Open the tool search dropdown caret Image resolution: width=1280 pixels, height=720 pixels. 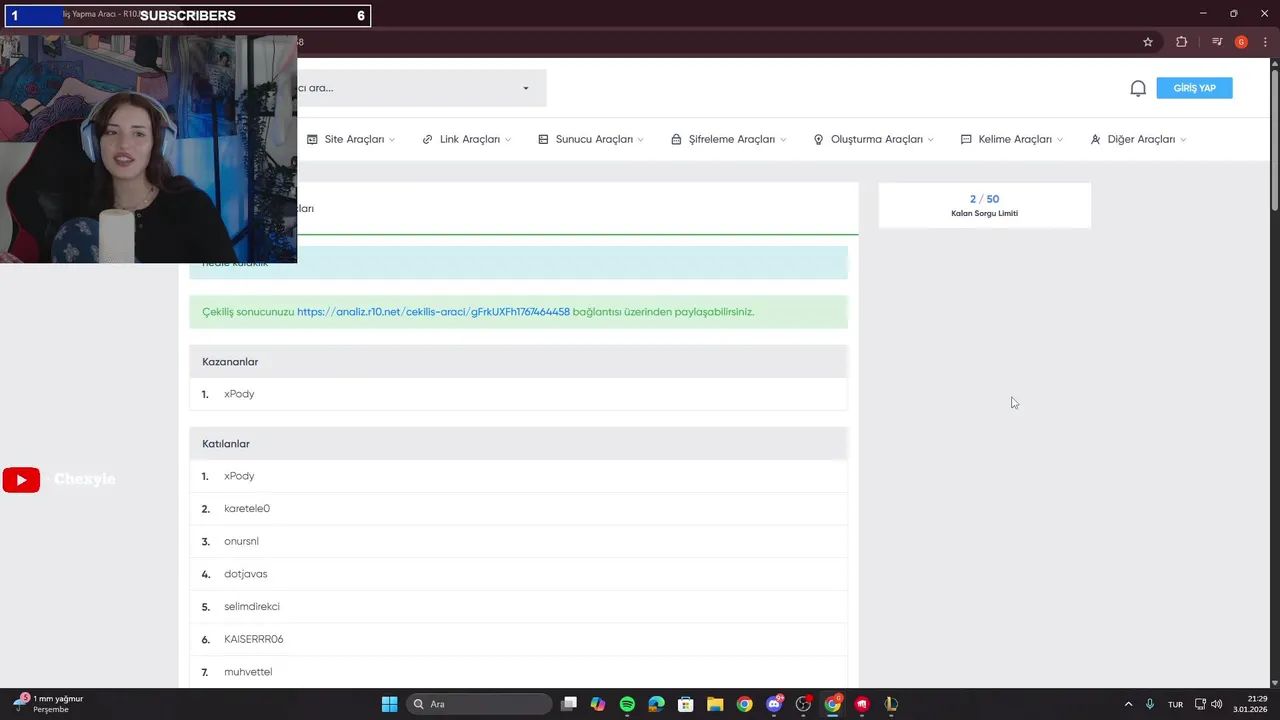[526, 88]
